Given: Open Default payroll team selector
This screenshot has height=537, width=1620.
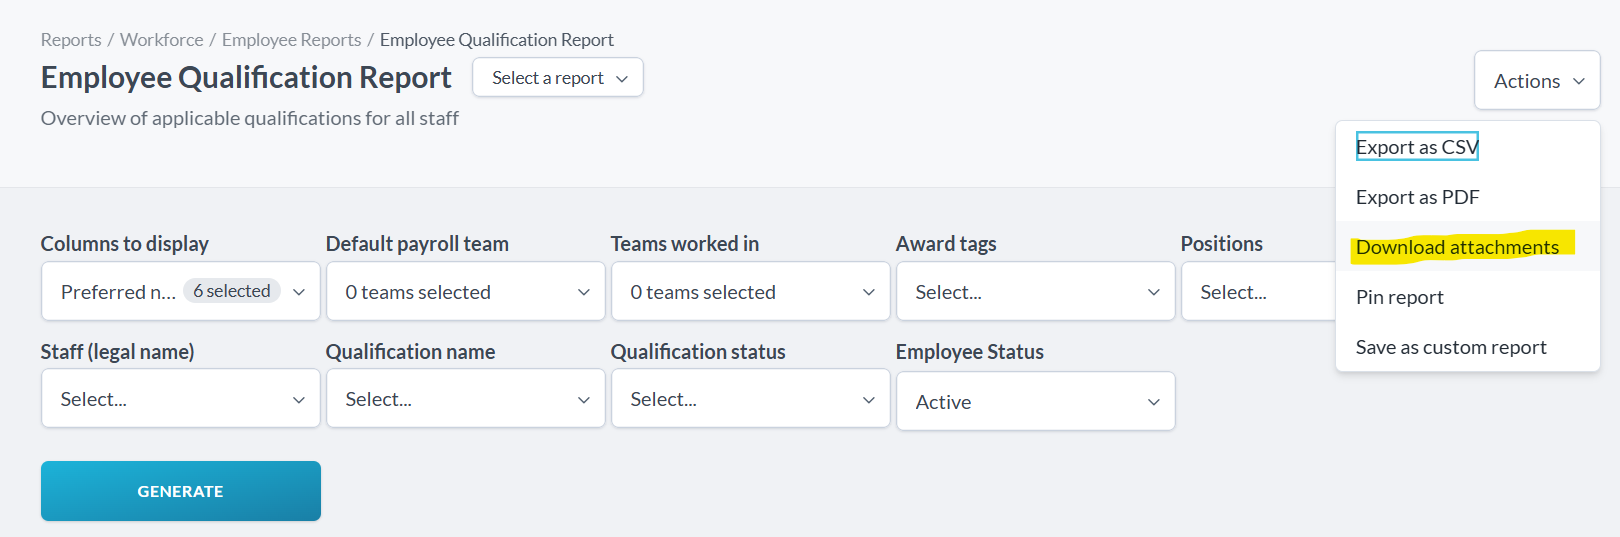Looking at the screenshot, I should pyautogui.click(x=465, y=292).
